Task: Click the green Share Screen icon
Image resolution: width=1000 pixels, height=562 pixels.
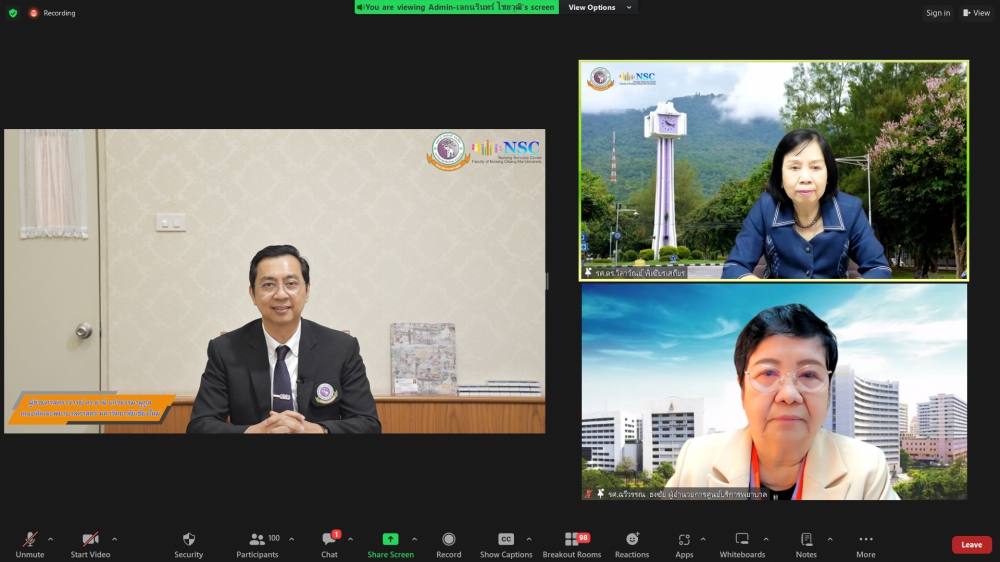Action: click(390, 540)
